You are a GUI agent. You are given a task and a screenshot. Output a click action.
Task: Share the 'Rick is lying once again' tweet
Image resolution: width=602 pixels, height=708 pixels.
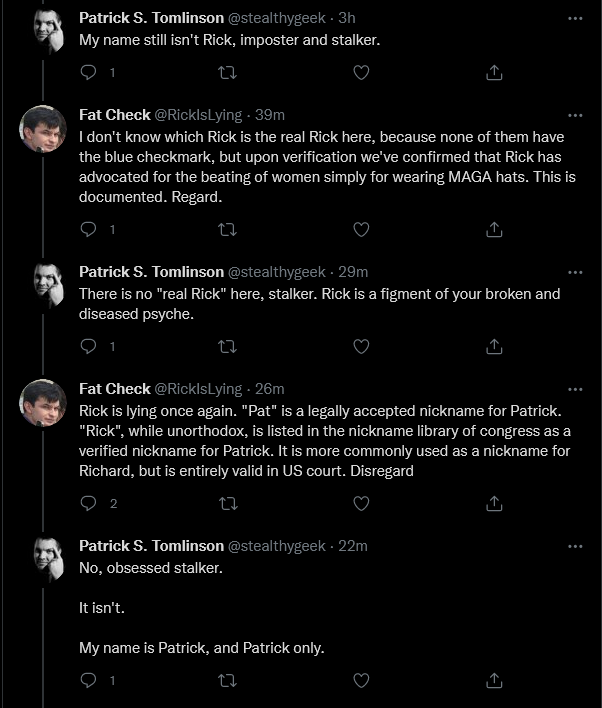coord(494,503)
